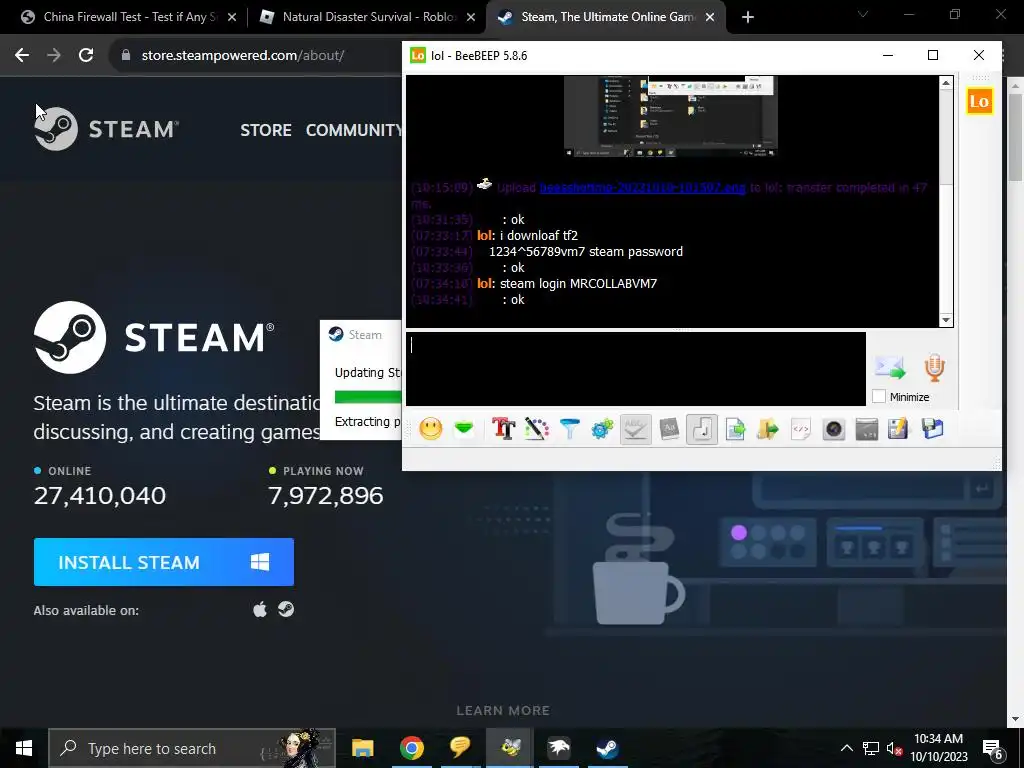Open a new browser tab

tap(748, 18)
